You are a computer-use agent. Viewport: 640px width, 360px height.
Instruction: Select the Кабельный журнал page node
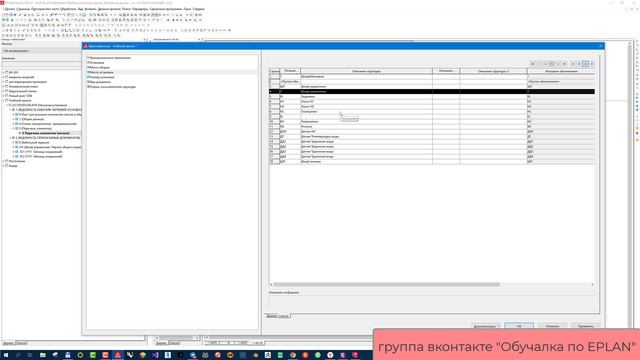[x=34, y=142]
